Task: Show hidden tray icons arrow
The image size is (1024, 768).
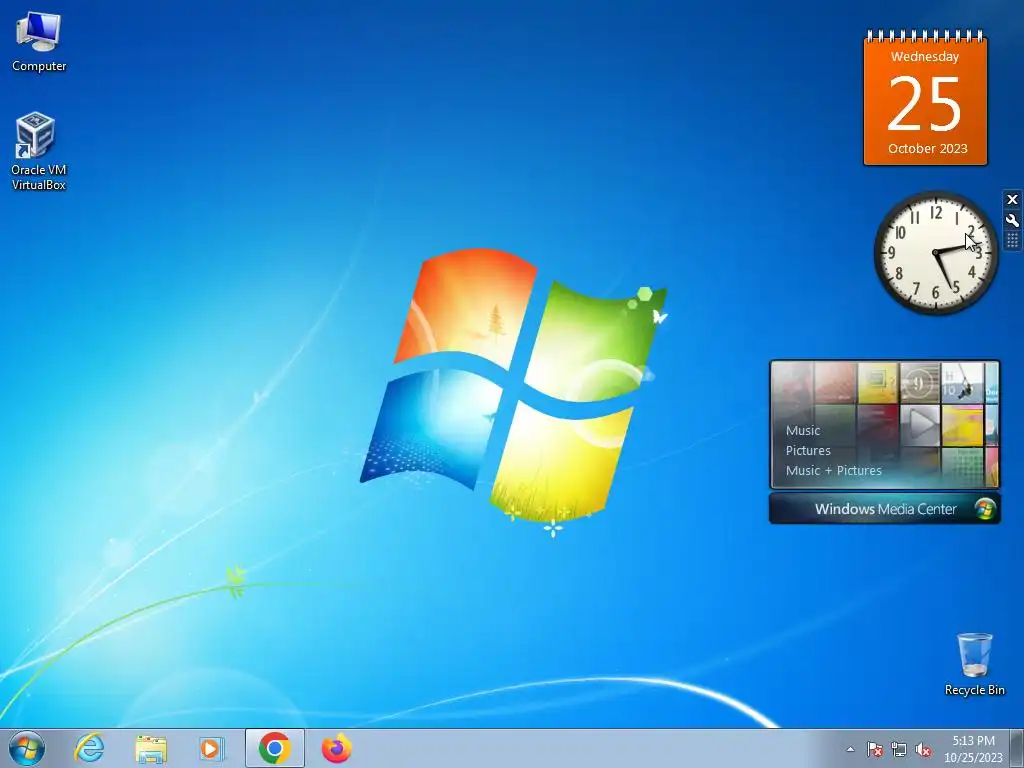Action: [850, 750]
